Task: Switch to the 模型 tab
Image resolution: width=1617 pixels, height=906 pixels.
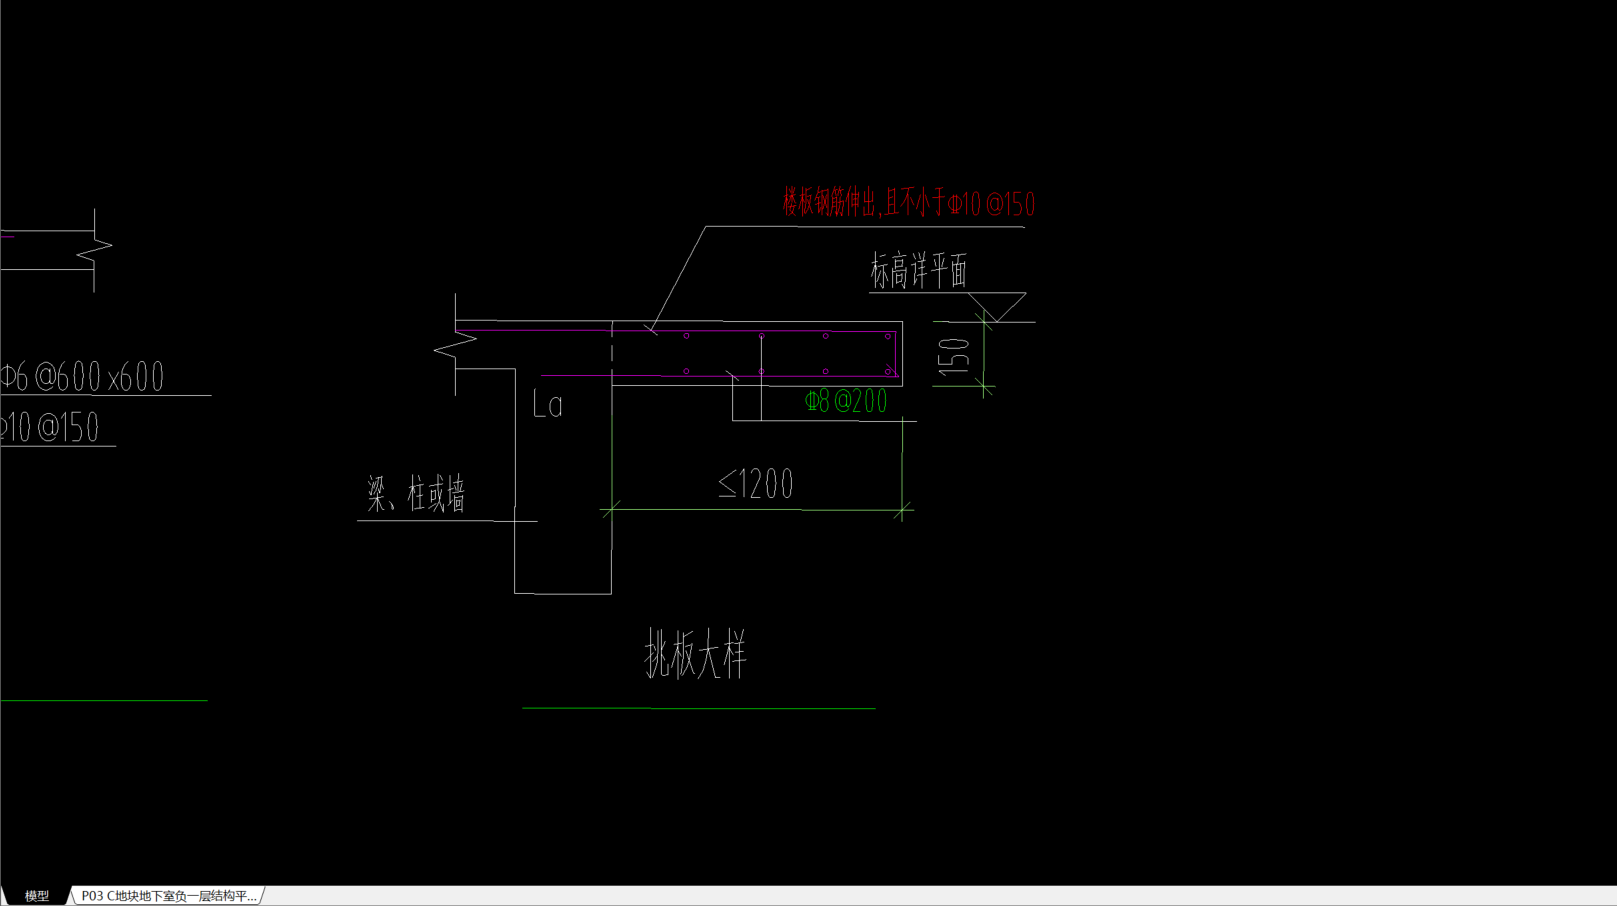Action: click(x=37, y=896)
